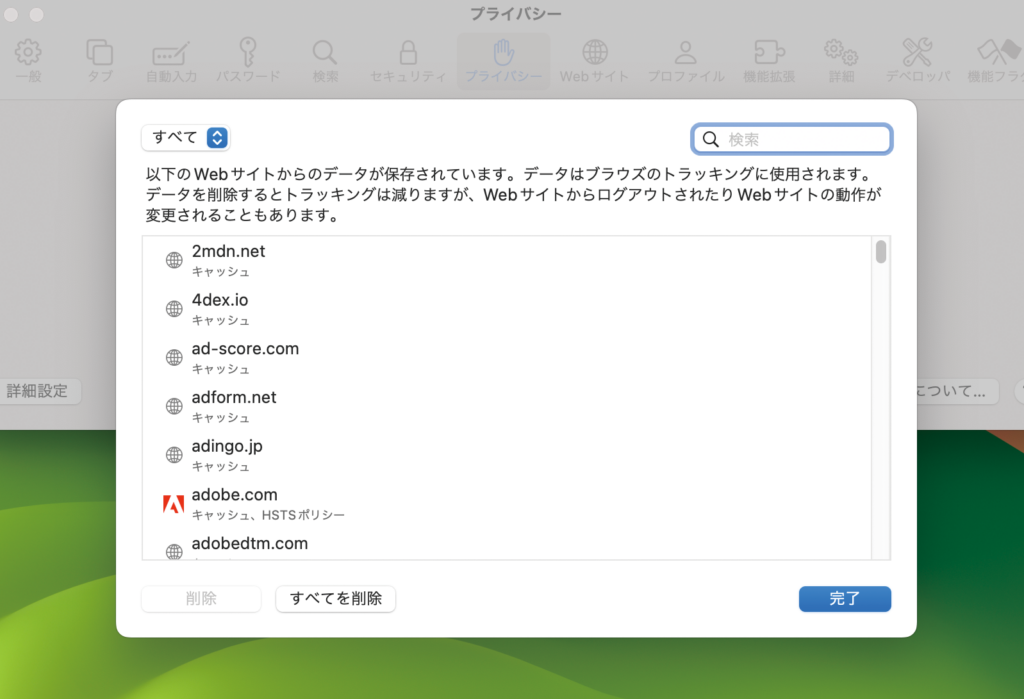Open the 機能拡張 (Extensions) pane

769,61
